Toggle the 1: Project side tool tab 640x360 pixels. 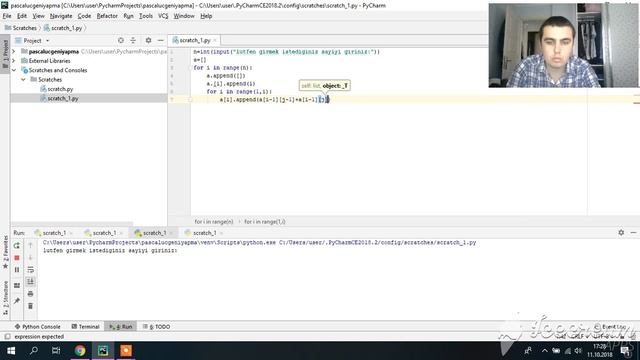(x=5, y=54)
